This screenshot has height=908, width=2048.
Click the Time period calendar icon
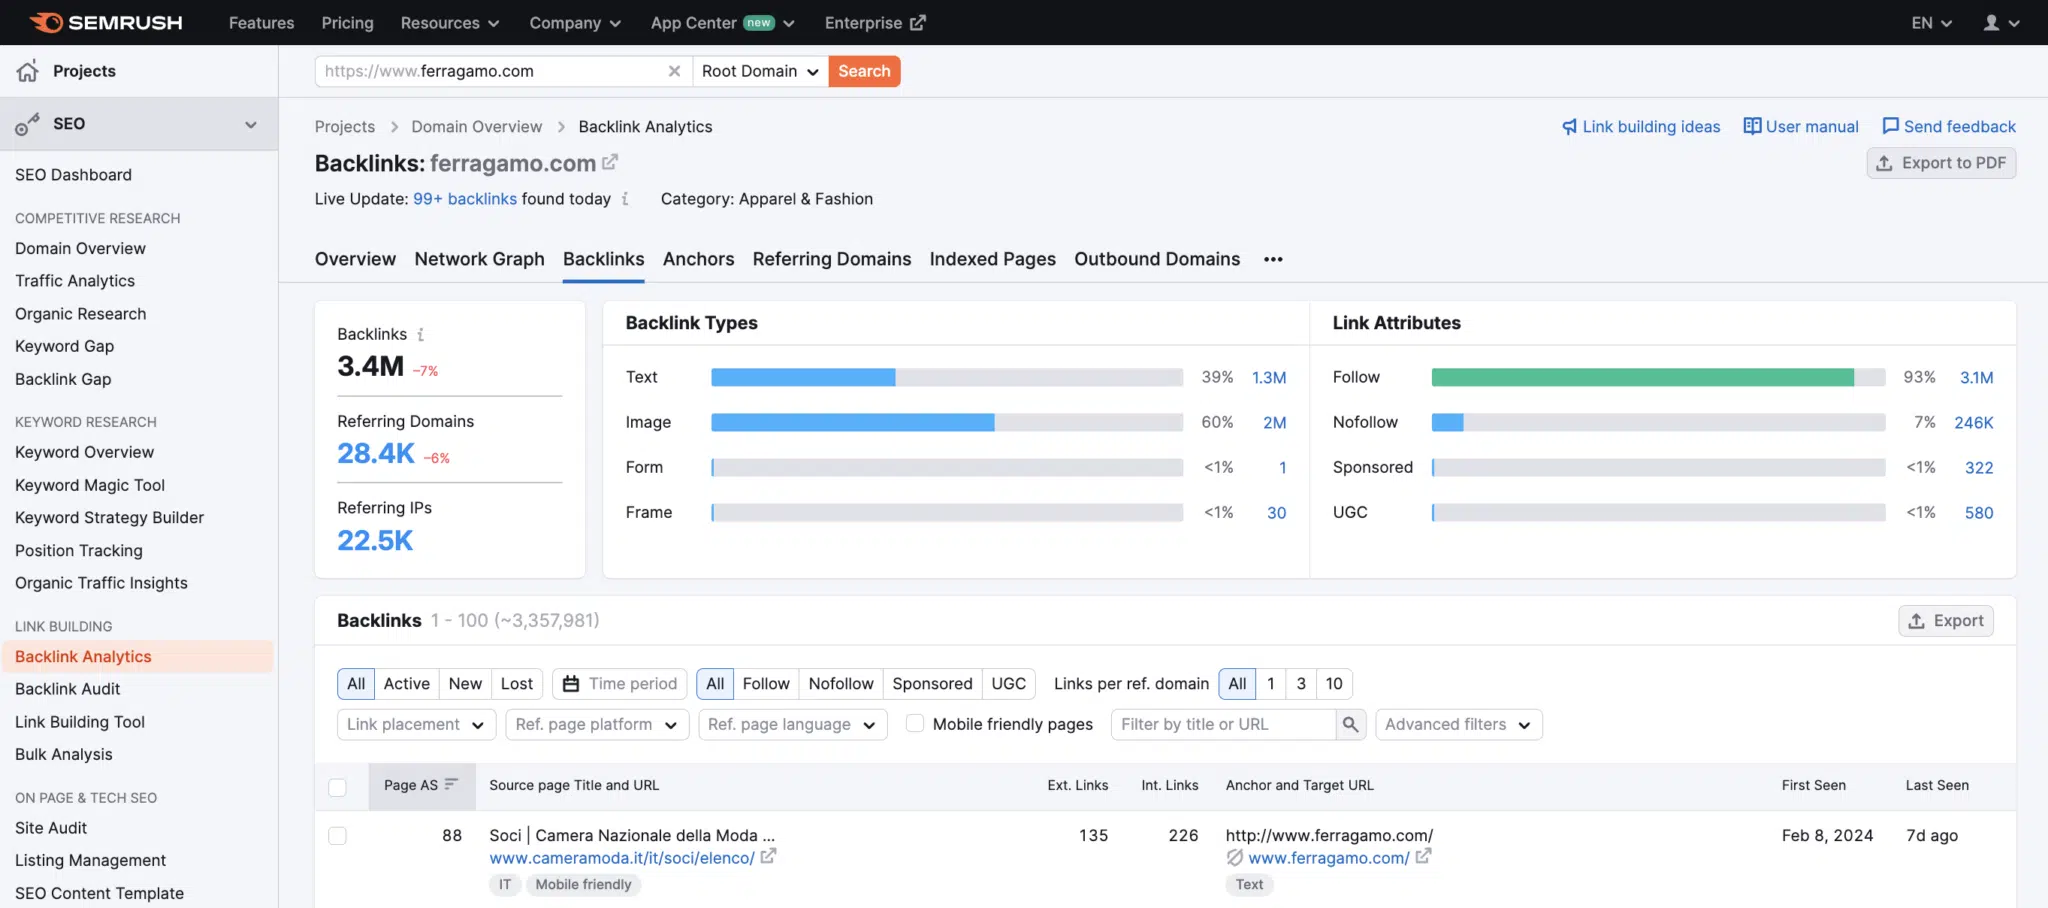(x=571, y=684)
